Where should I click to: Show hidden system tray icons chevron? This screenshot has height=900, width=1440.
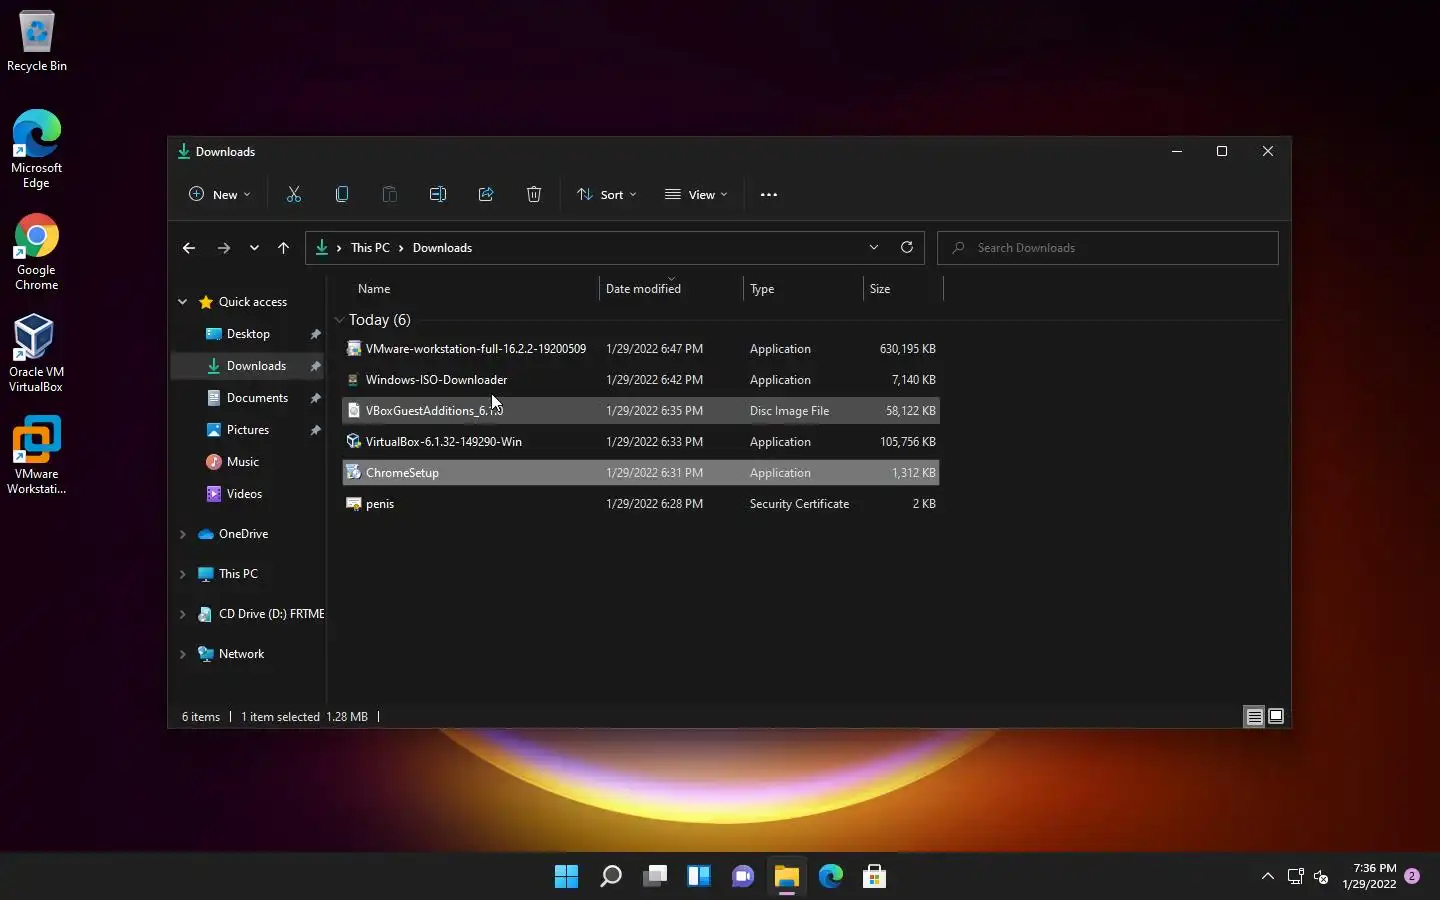coord(1268,876)
